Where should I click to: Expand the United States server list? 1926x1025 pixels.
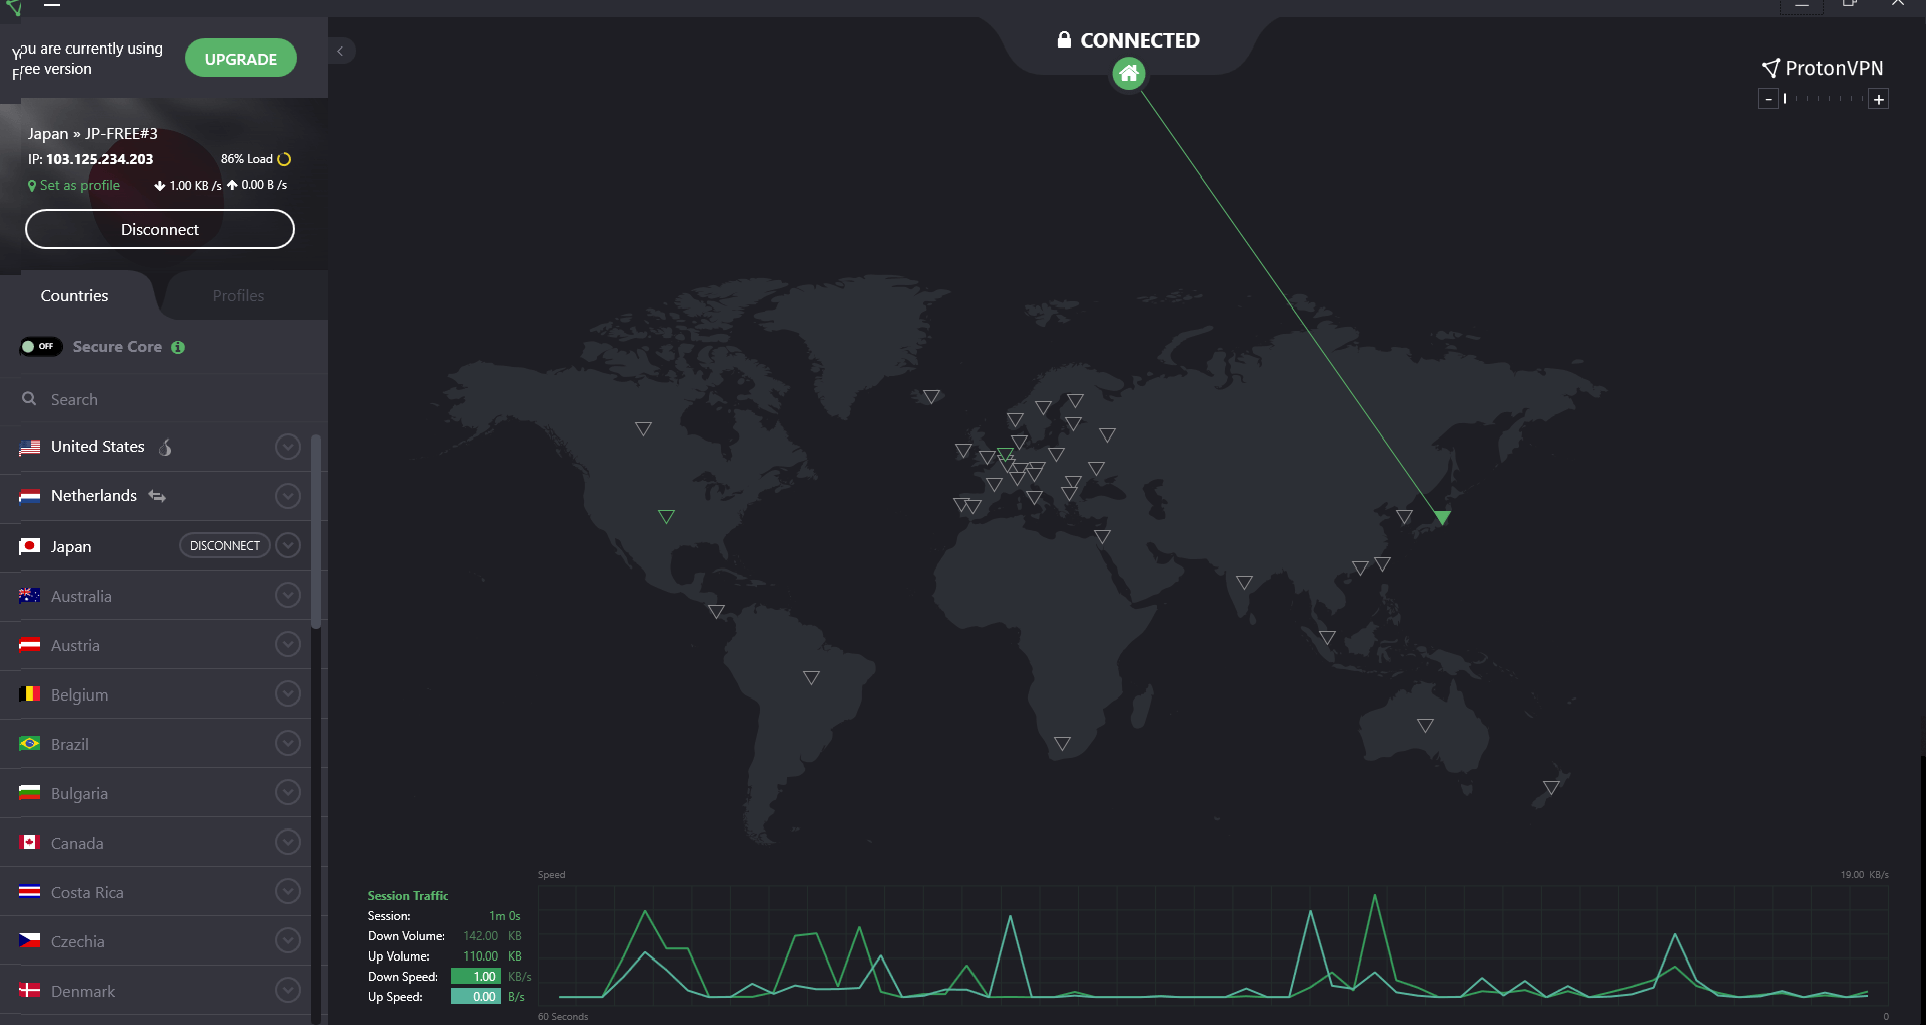coord(288,447)
